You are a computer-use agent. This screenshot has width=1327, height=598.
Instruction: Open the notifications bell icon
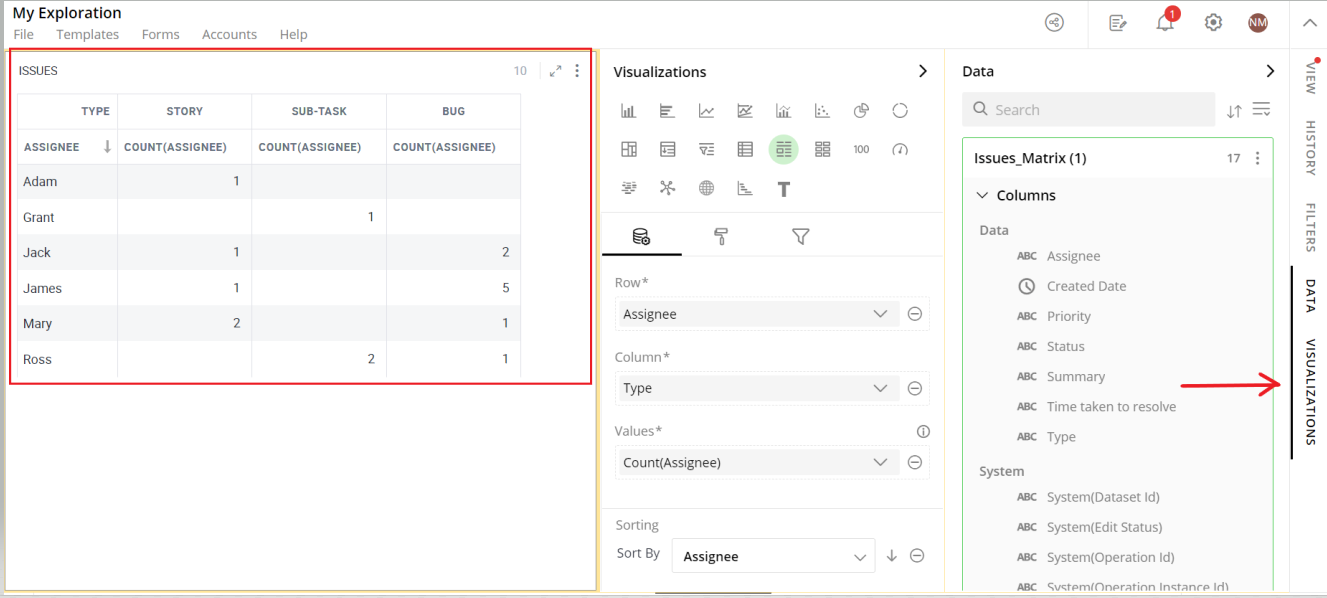tap(1166, 22)
